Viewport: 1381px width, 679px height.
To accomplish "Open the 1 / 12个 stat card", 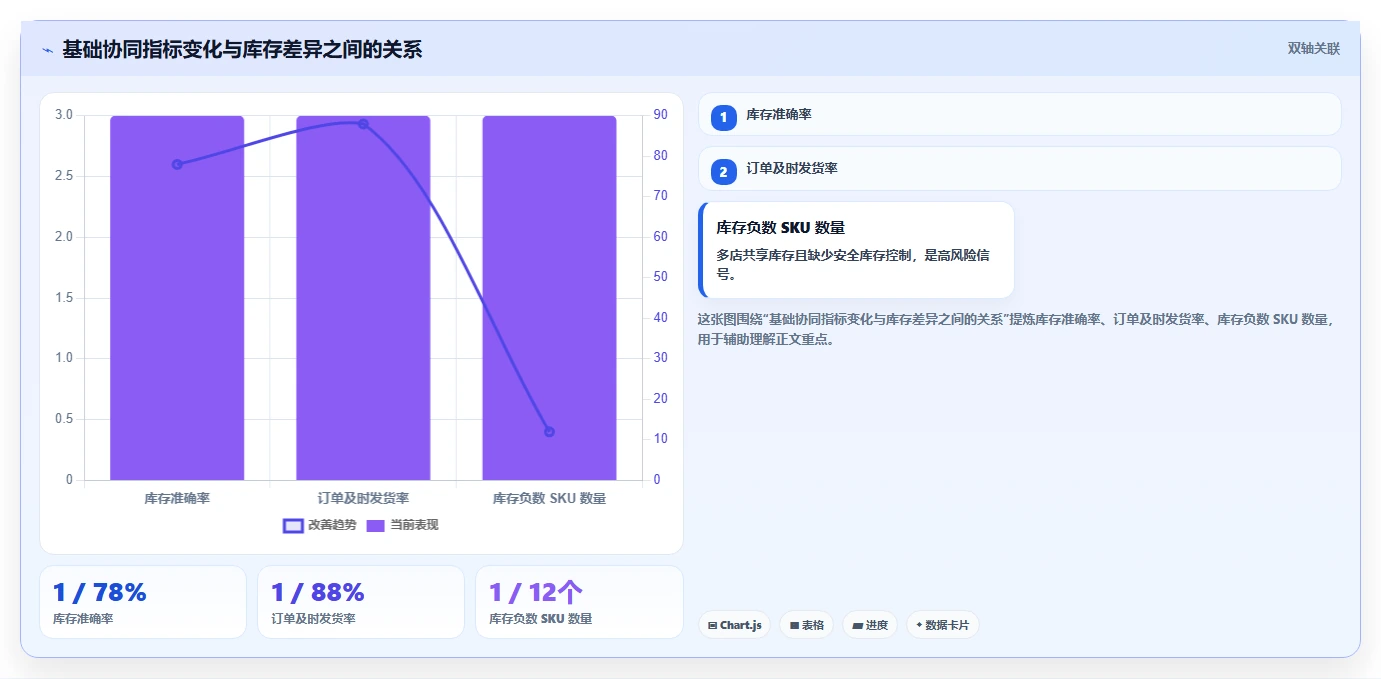I will pyautogui.click(x=579, y=602).
